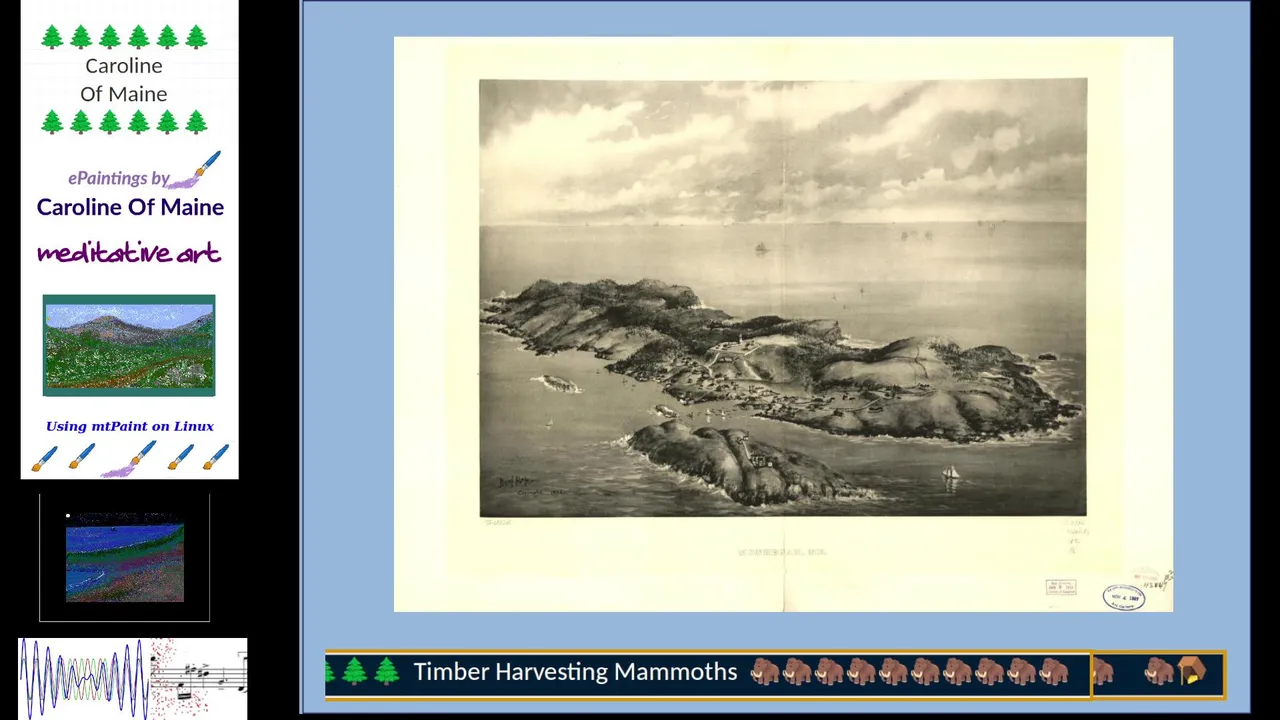Open the mountain landscape painting thumbnail

coord(129,345)
